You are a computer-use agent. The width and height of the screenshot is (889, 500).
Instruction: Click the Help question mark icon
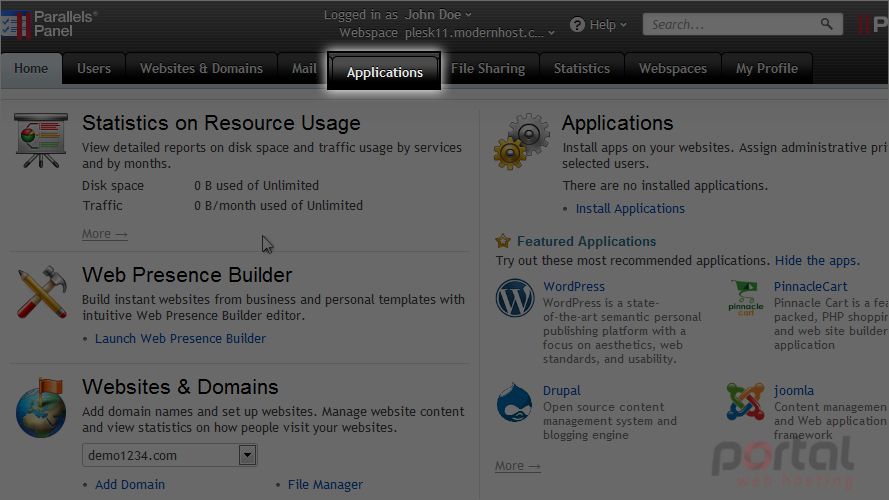577,25
